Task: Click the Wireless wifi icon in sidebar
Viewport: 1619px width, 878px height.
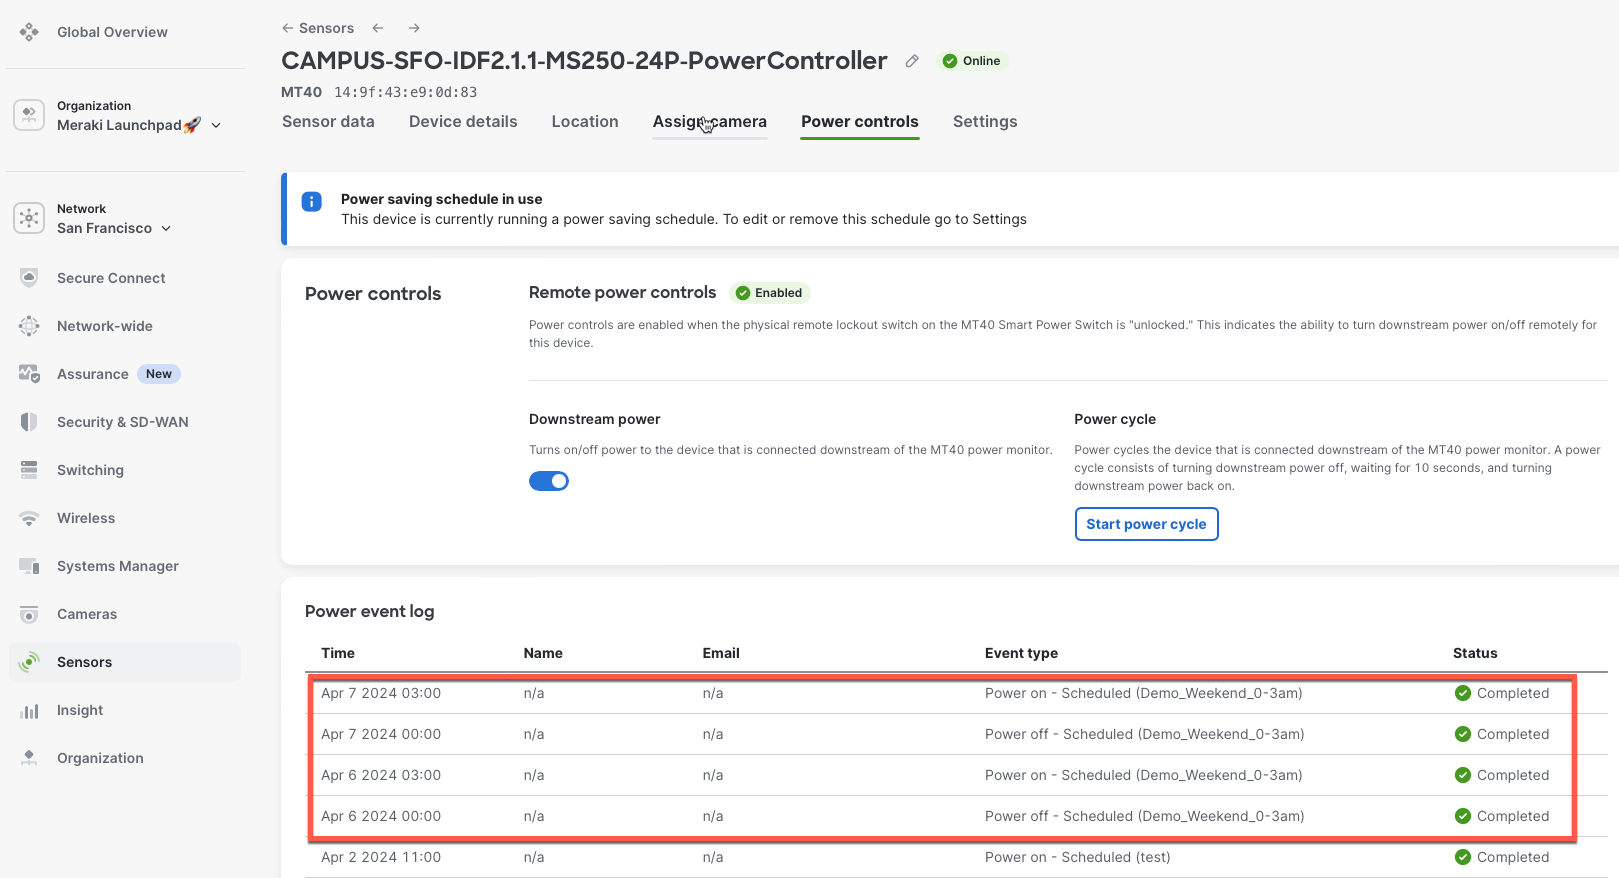Action: click(29, 518)
